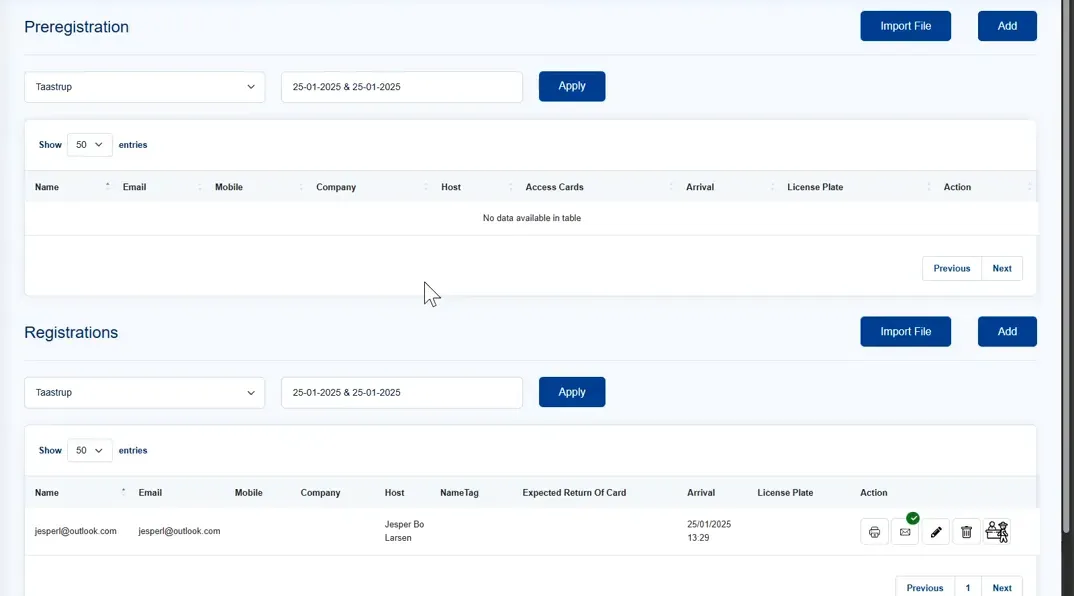1074x596 pixels.
Task: Click the Preregistration date range field
Action: pyautogui.click(x=402, y=87)
